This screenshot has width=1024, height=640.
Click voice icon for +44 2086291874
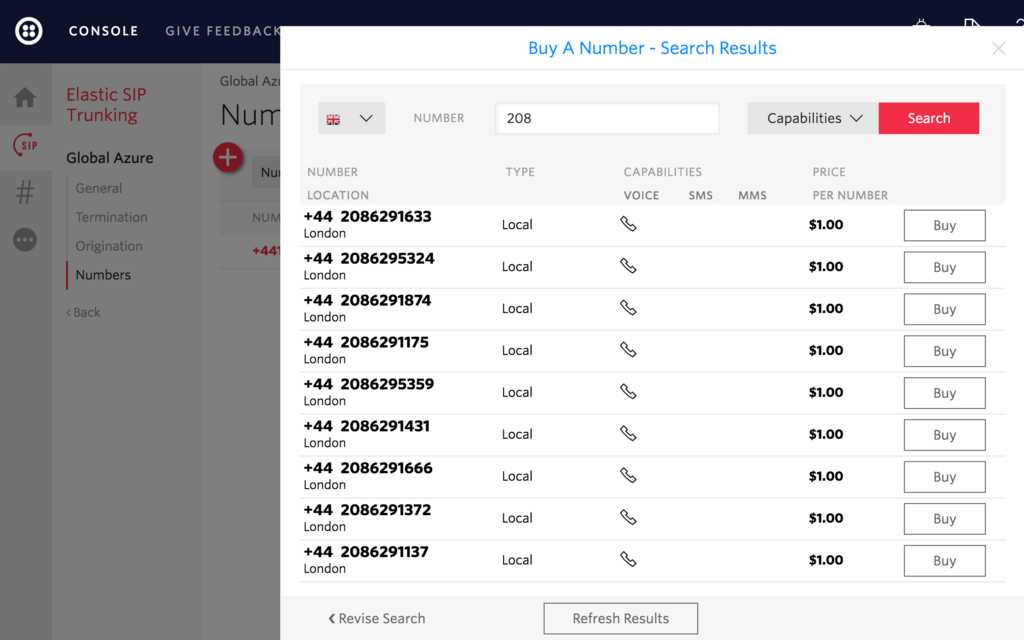[628, 308]
